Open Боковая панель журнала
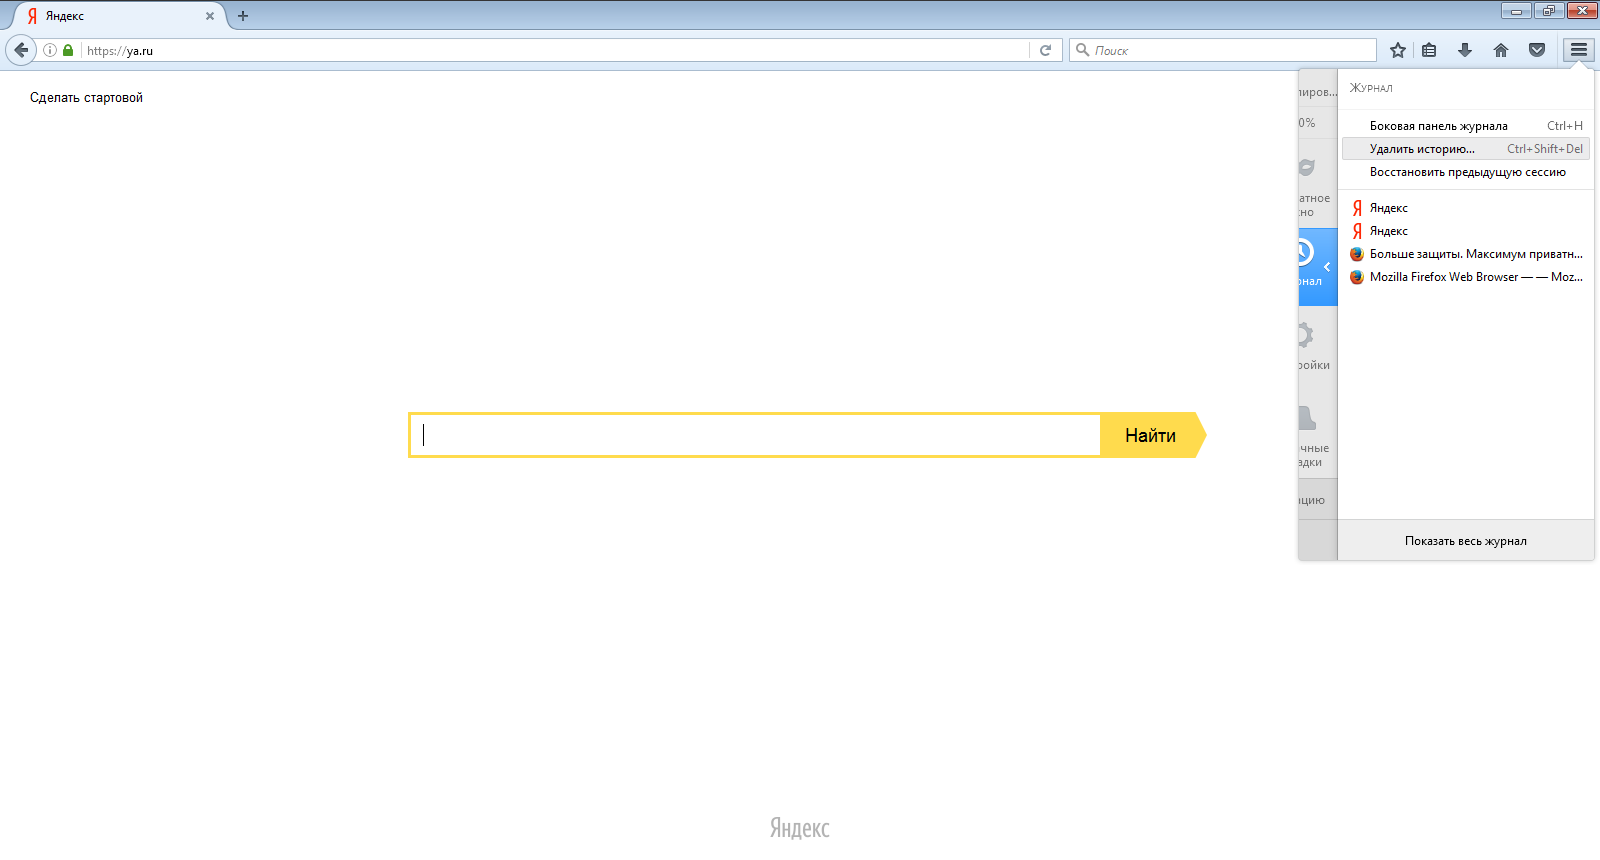 point(1465,126)
